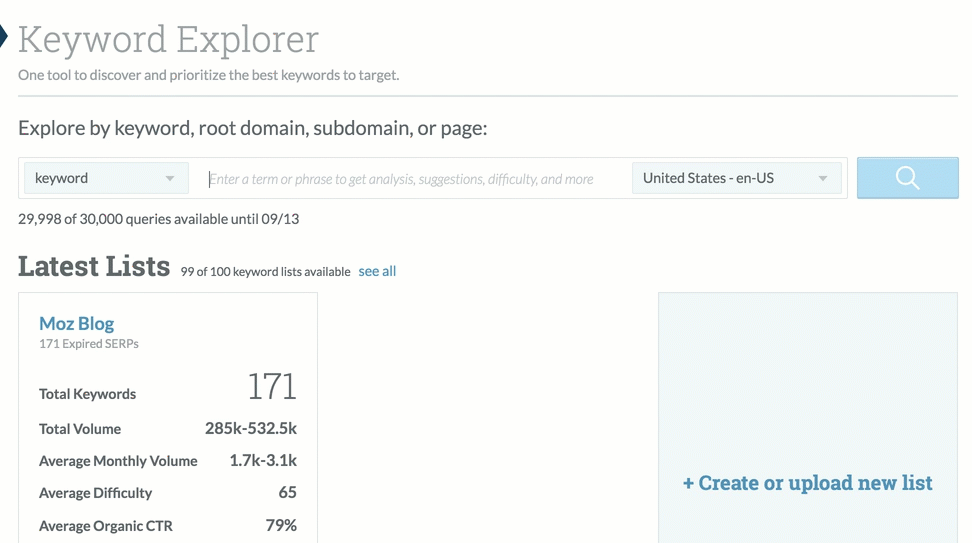Click the caret on the locale selector
Viewport: 972px width, 543px height.
point(823,179)
